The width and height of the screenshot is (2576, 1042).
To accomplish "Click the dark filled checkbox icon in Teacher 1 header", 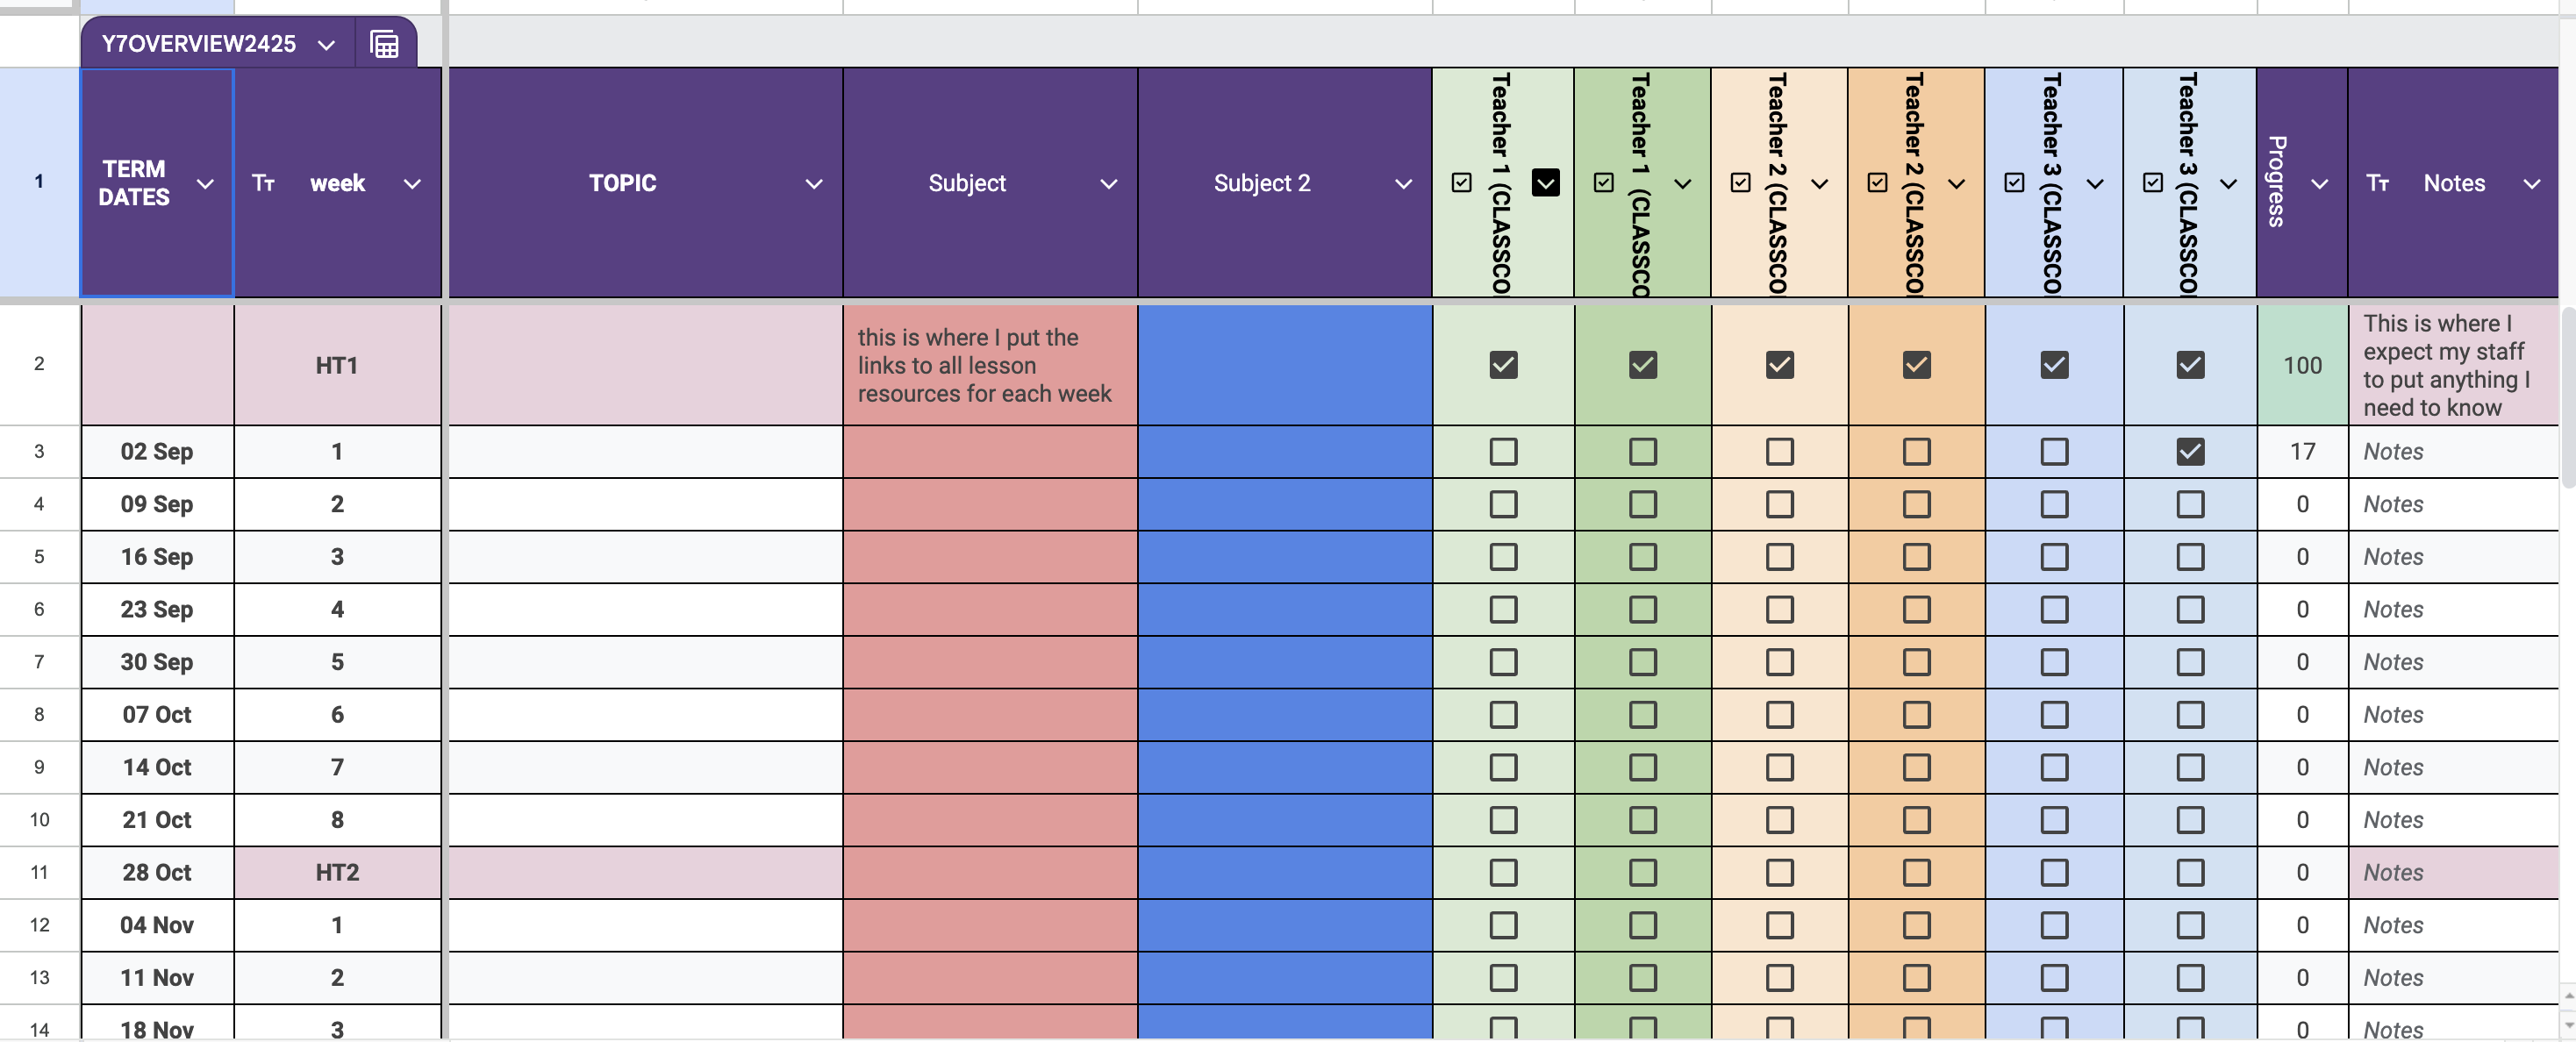I will pos(1546,183).
